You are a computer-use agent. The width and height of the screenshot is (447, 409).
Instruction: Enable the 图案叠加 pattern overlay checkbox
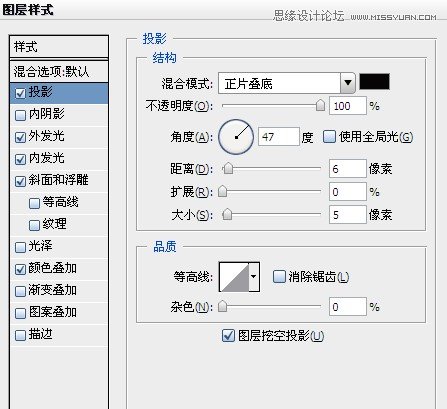tap(20, 313)
